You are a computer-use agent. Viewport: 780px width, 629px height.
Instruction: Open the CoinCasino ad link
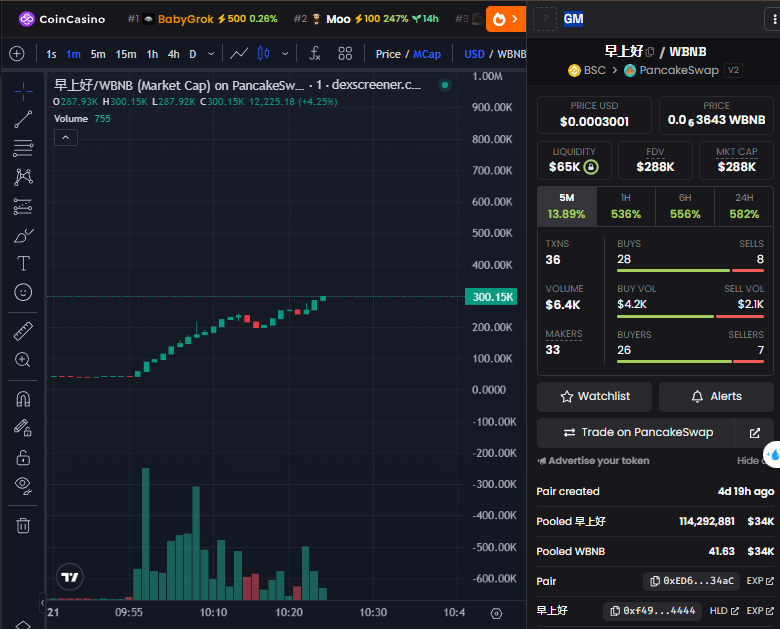click(x=62, y=19)
